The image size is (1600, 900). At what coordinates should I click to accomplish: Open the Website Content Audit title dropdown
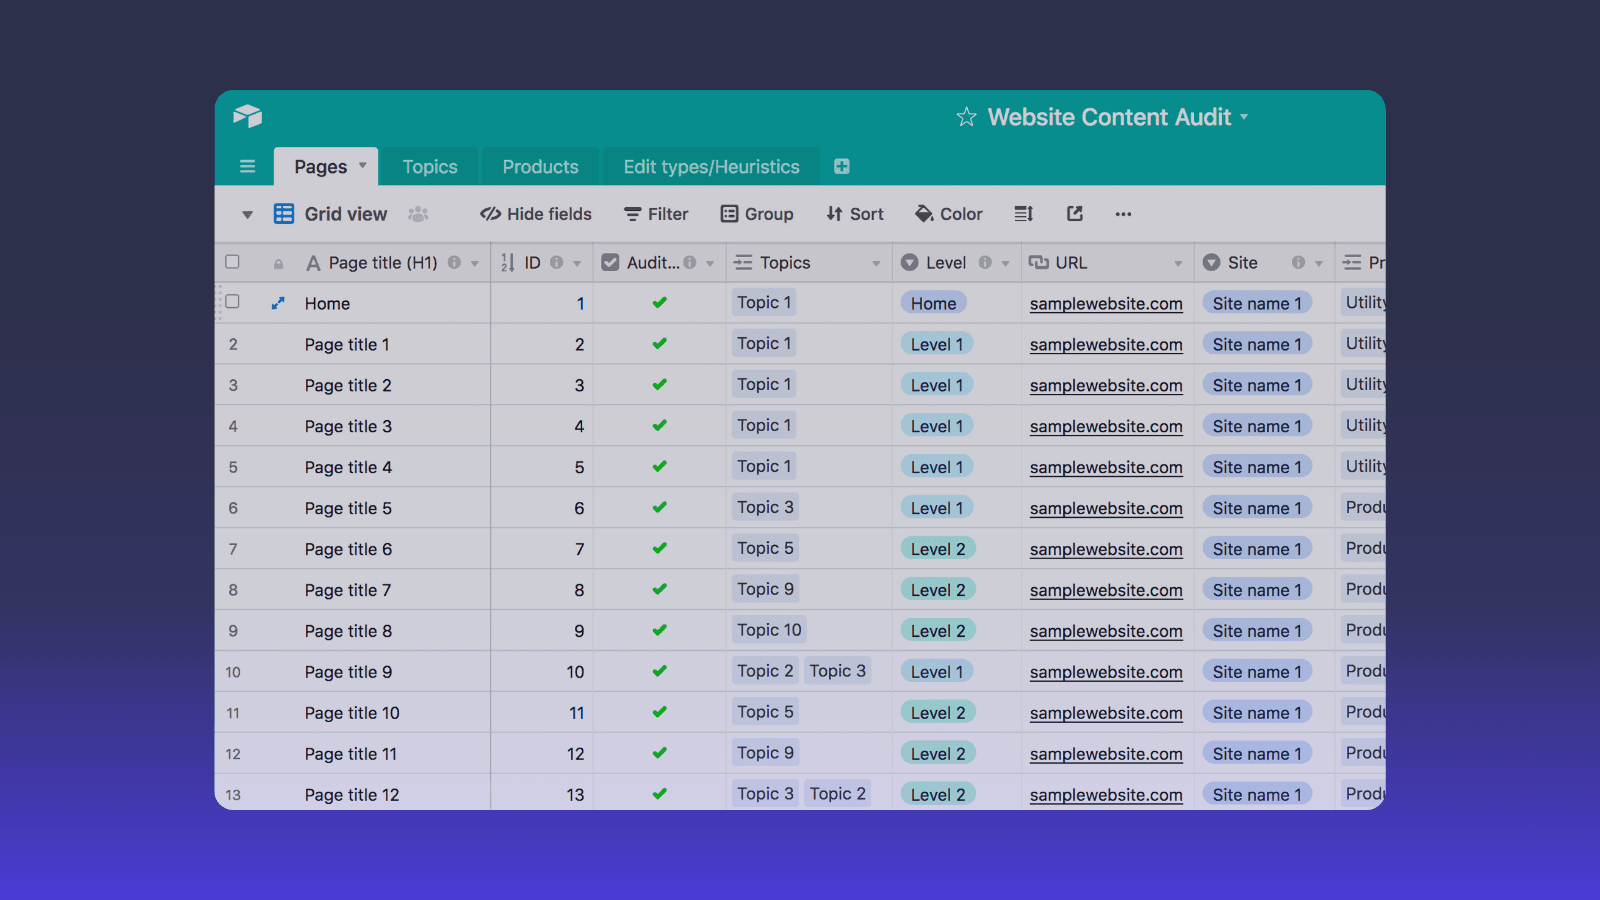coord(1244,117)
